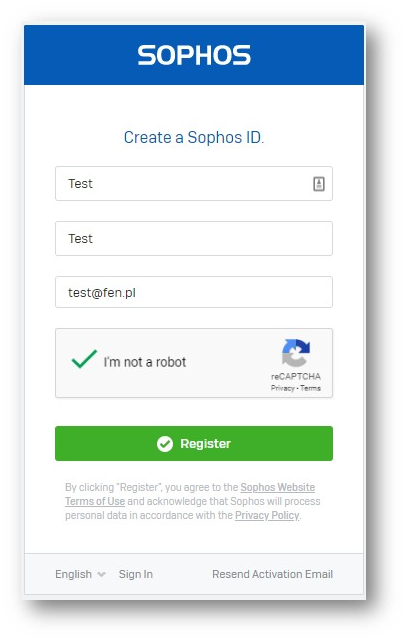Click the I'm not a robot label
Viewport: 408px width, 642px height.
[x=145, y=362]
